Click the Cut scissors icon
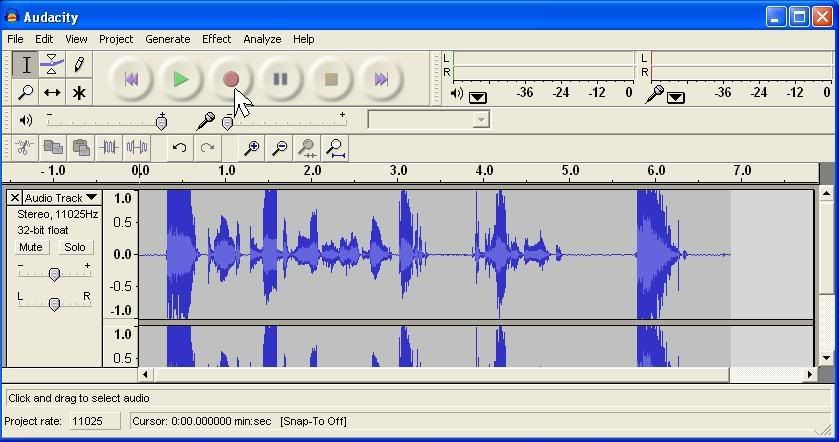 click(x=24, y=148)
